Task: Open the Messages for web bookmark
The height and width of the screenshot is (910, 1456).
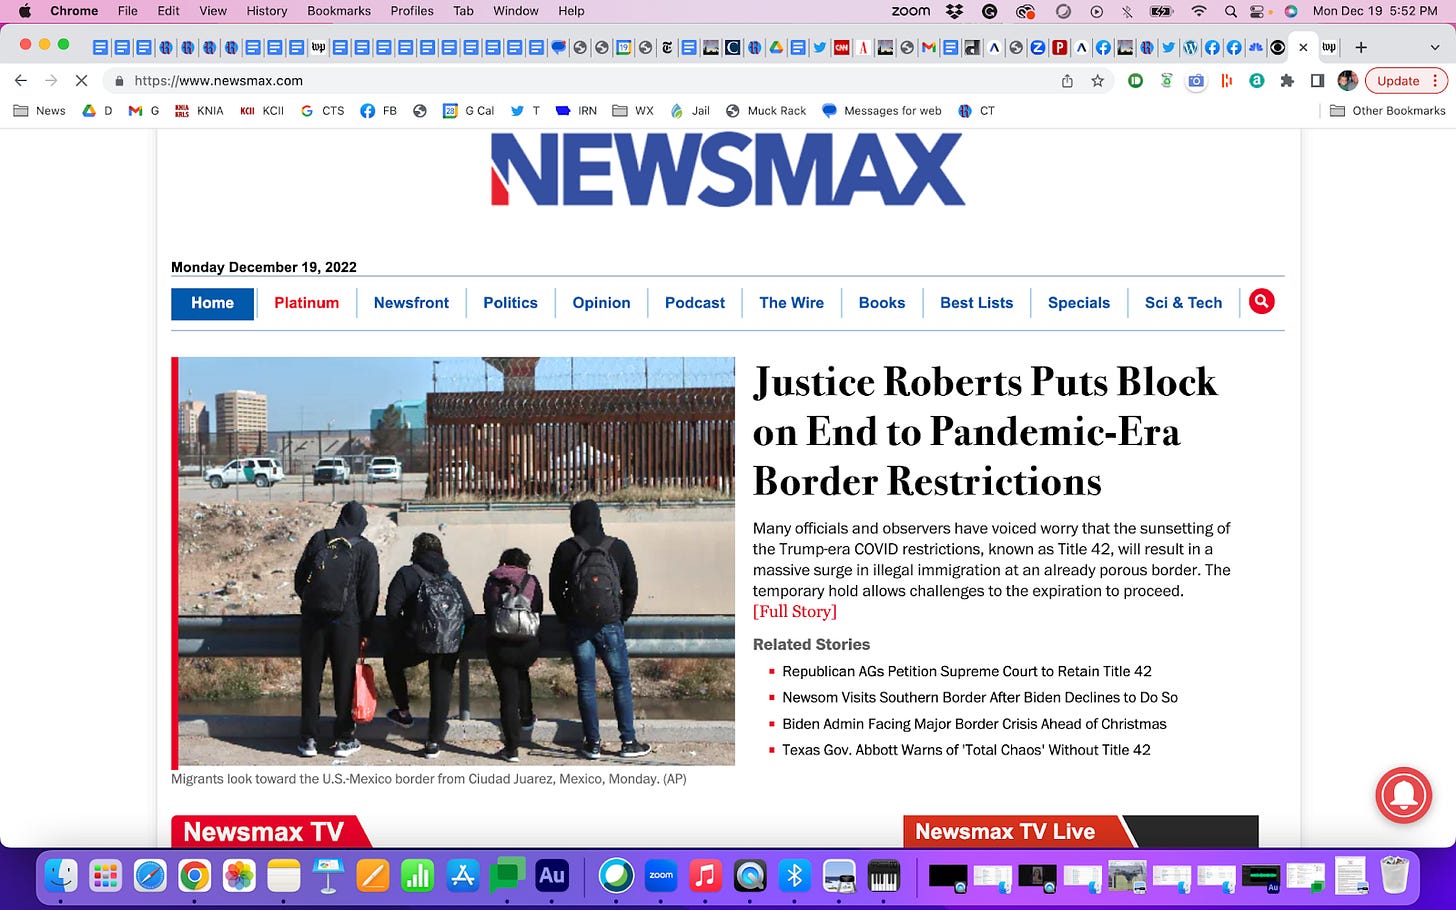Action: pyautogui.click(x=881, y=111)
